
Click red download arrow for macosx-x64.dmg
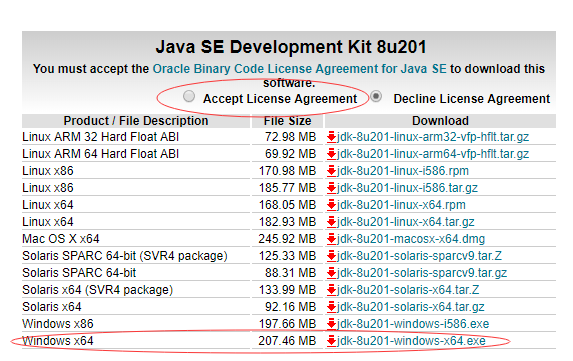coord(331,239)
